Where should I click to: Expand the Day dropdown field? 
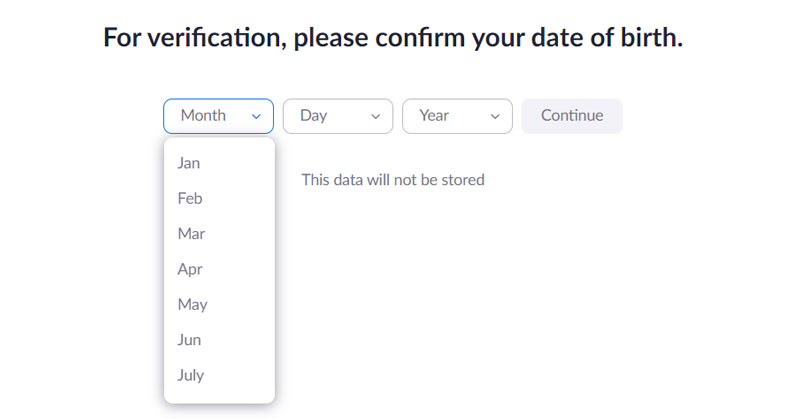tap(337, 116)
